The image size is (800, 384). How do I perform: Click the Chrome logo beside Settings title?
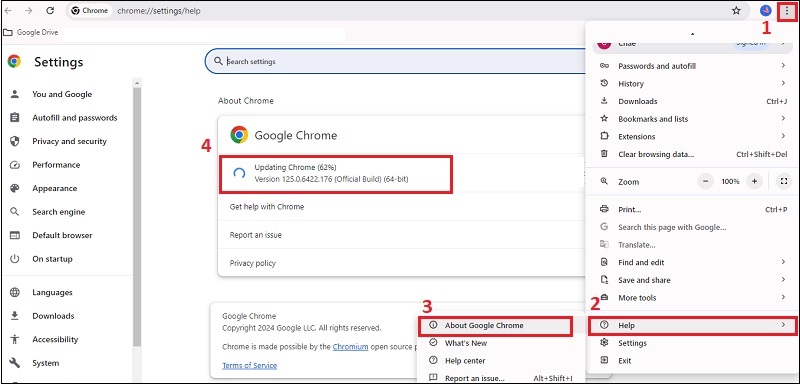click(14, 62)
